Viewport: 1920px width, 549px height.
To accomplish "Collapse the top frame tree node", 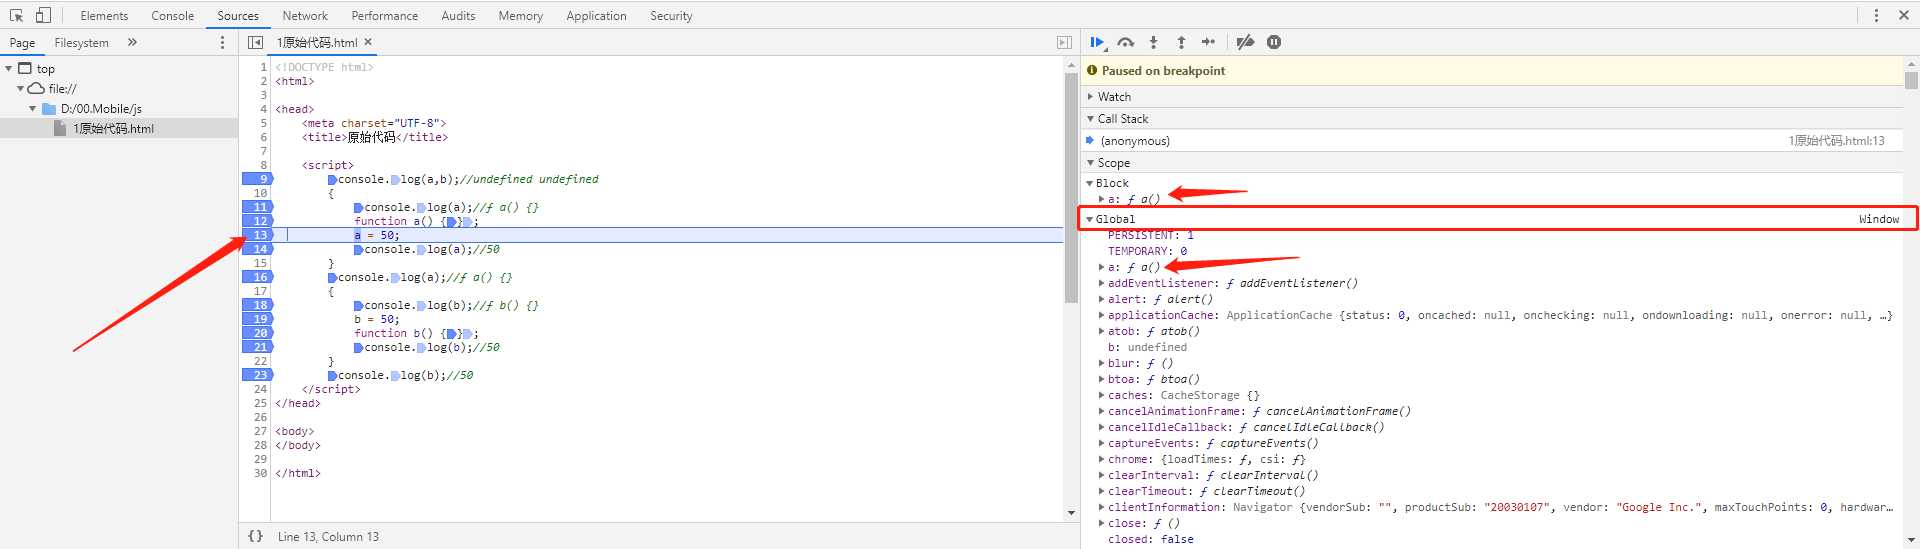I will [x=9, y=68].
